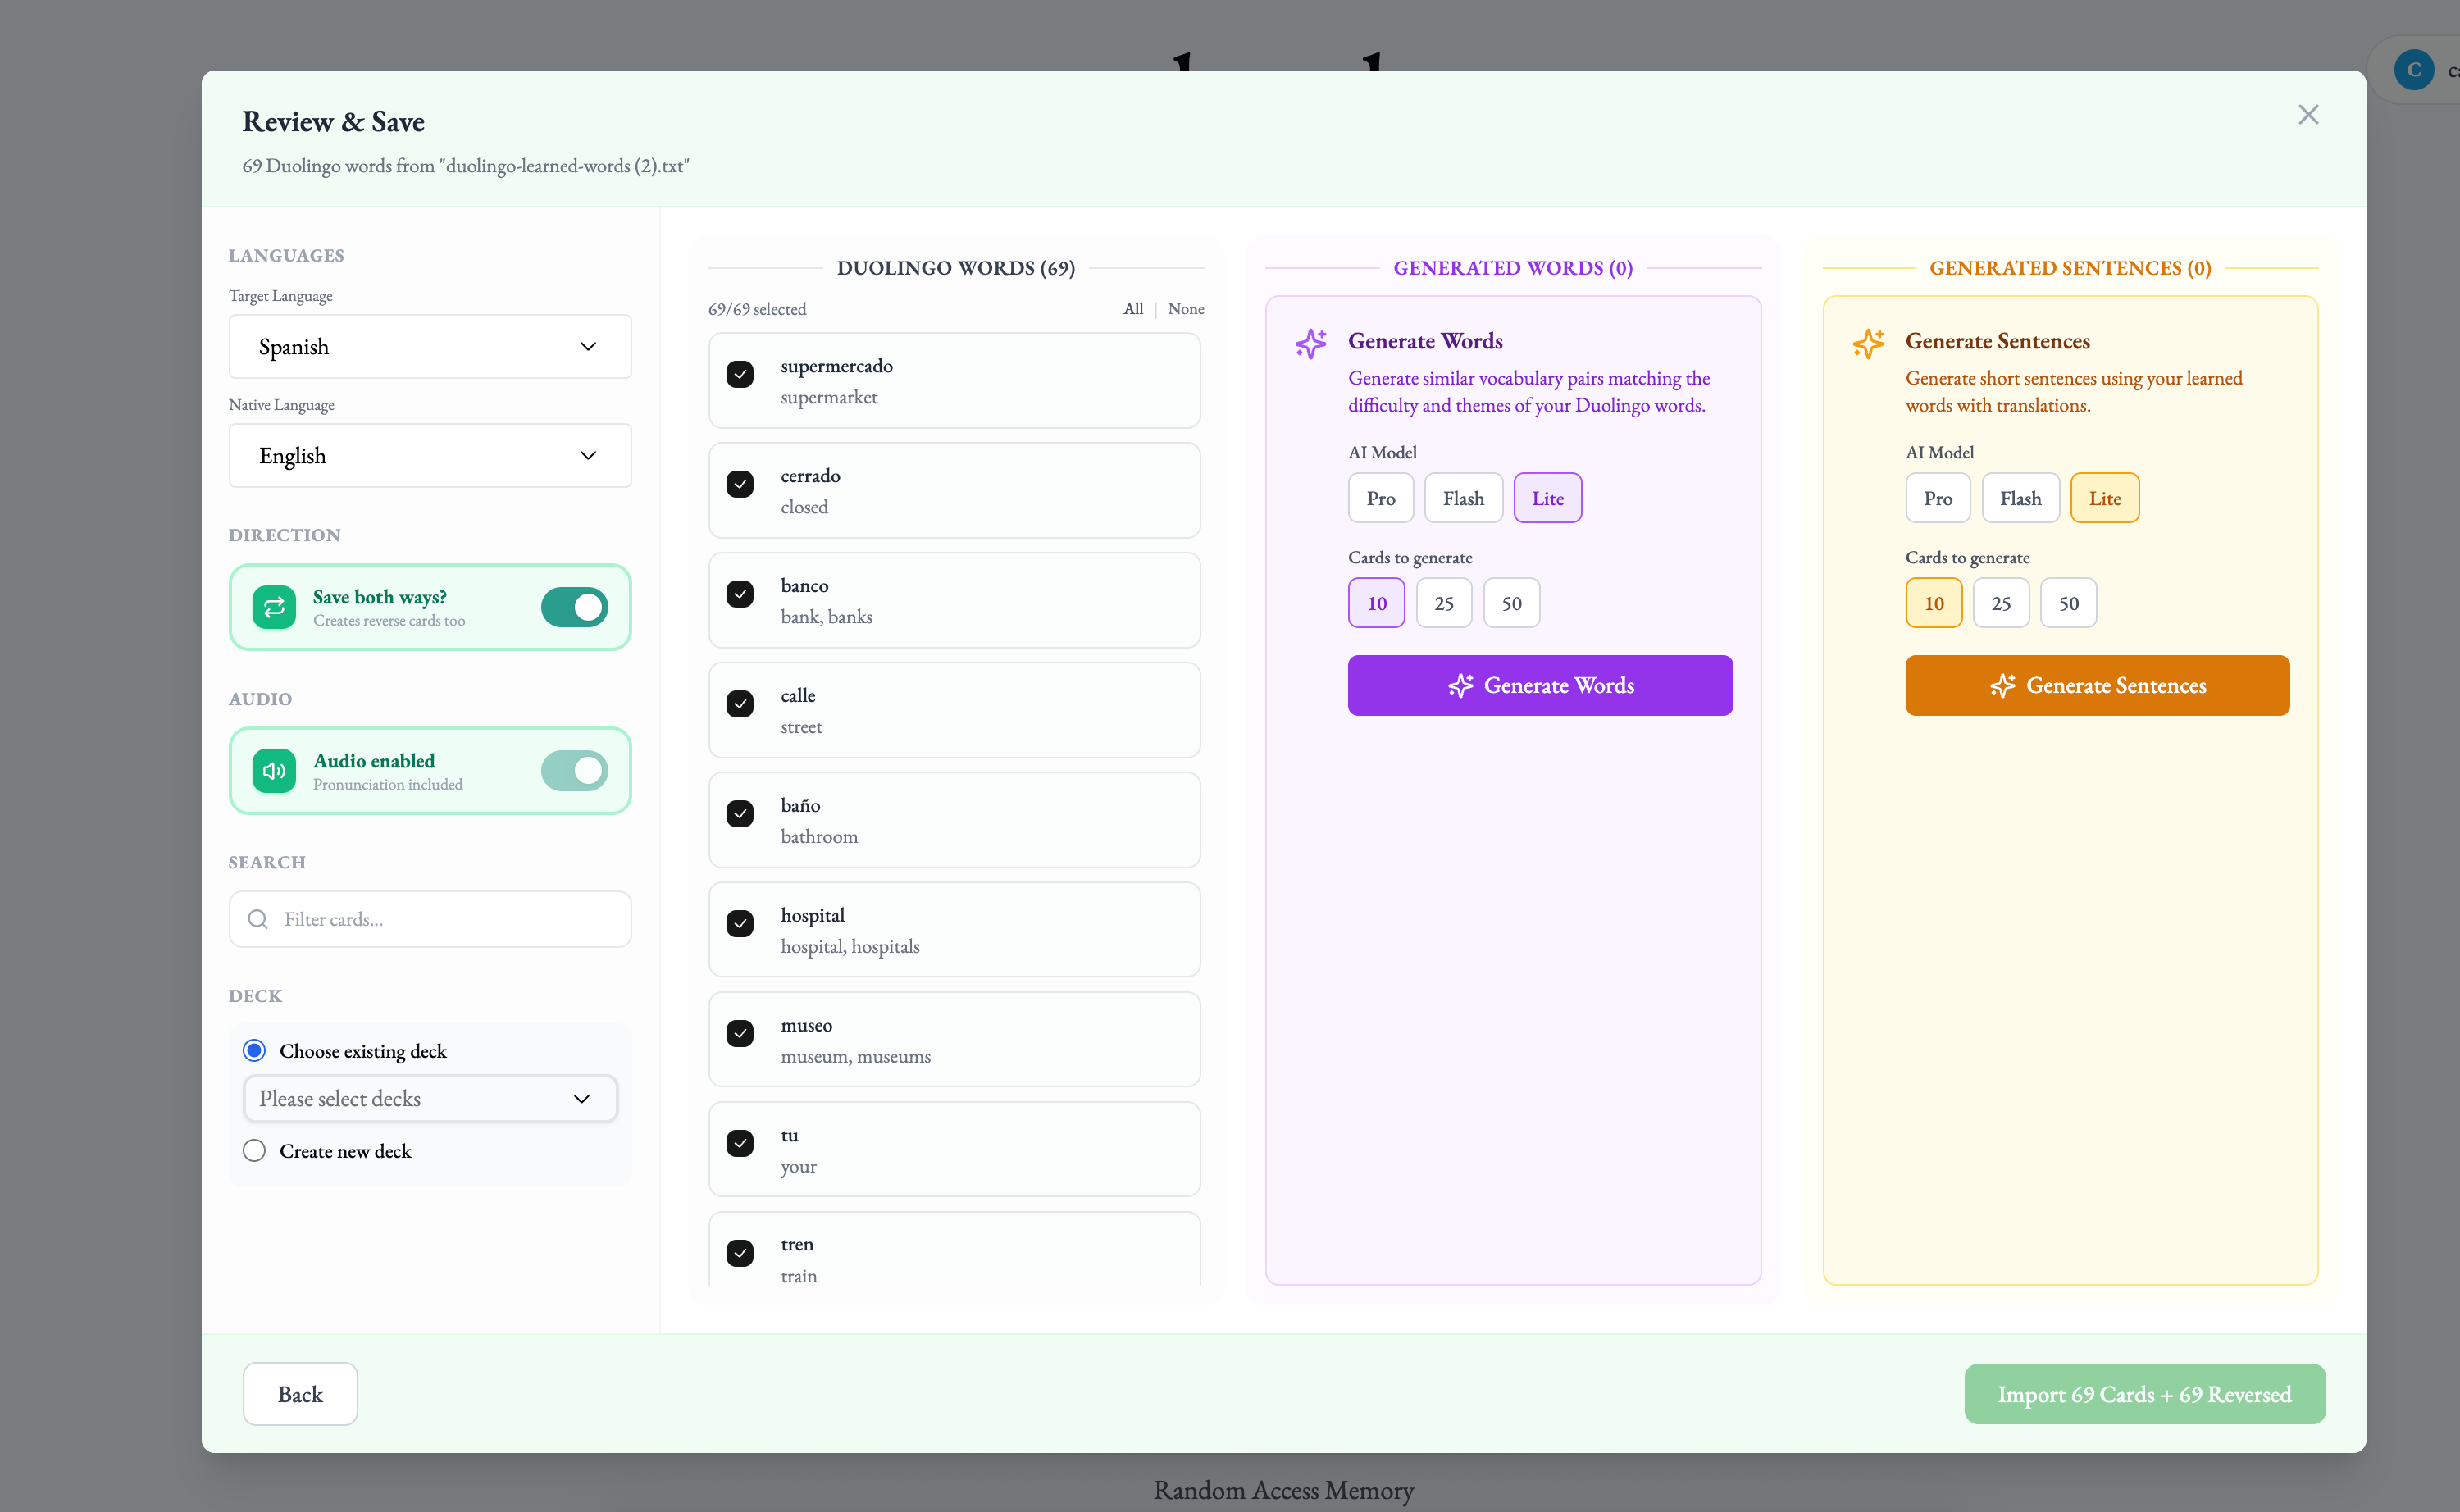
Task: Click the orange sparkle icon beside Generate Sentences
Action: 1868,343
